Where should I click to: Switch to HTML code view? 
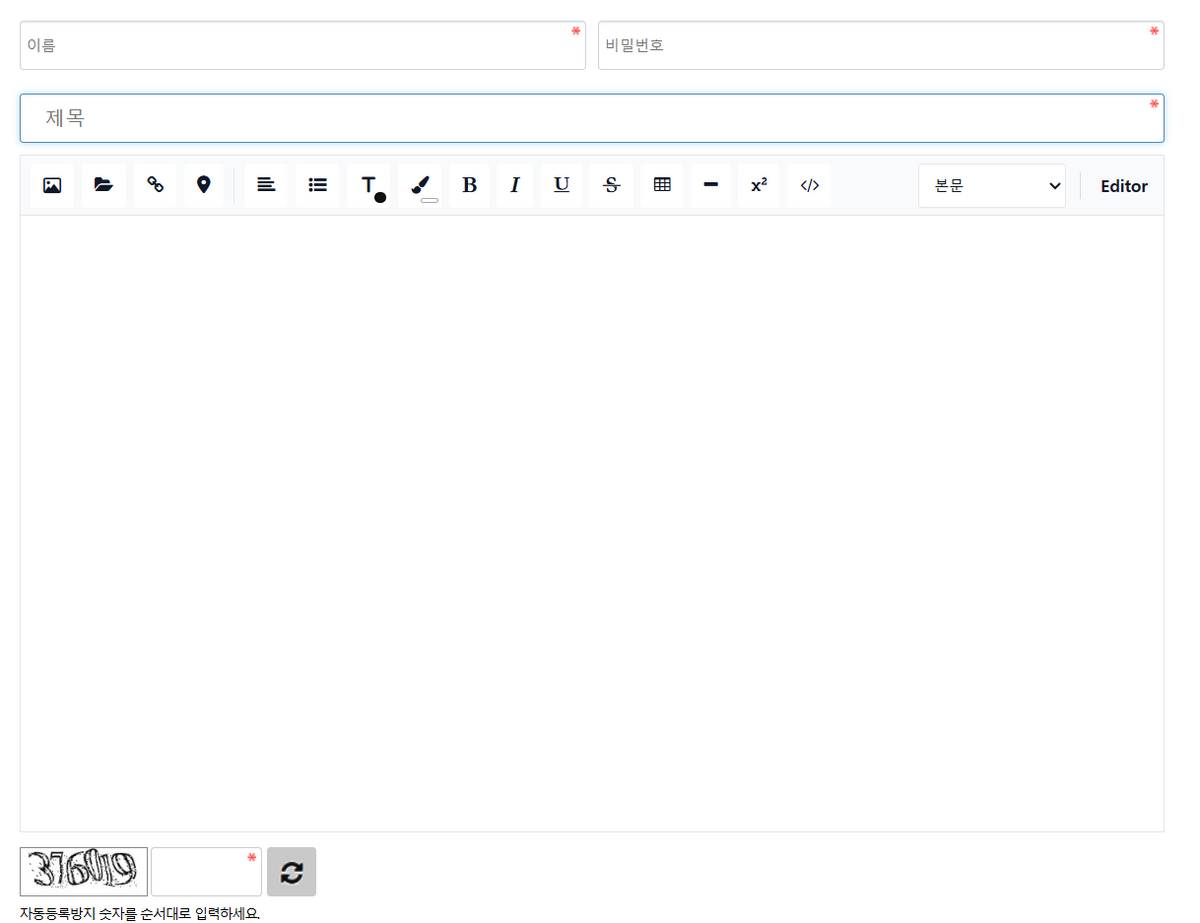810,185
